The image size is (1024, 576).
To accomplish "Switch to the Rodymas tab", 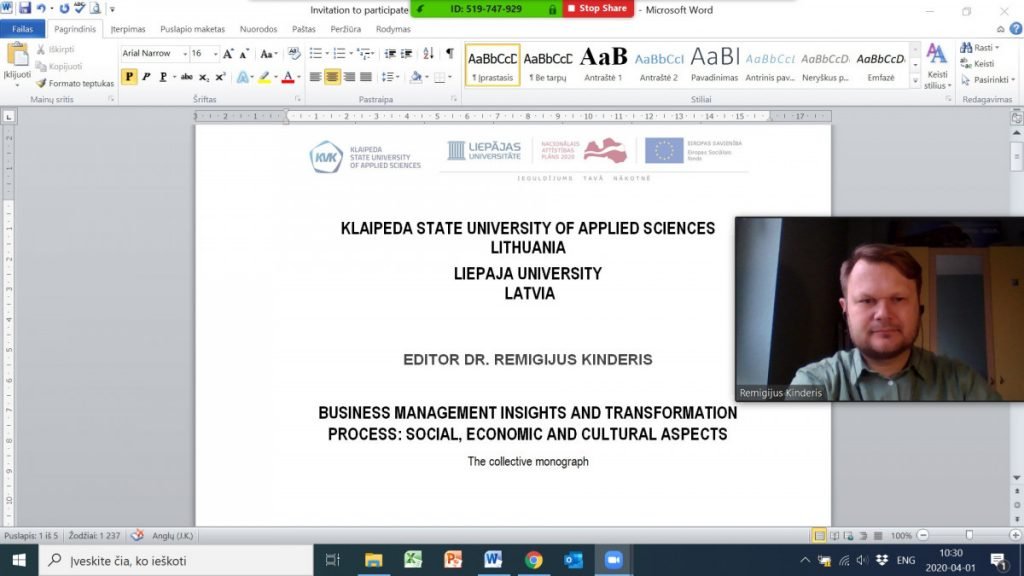I will coord(393,29).
